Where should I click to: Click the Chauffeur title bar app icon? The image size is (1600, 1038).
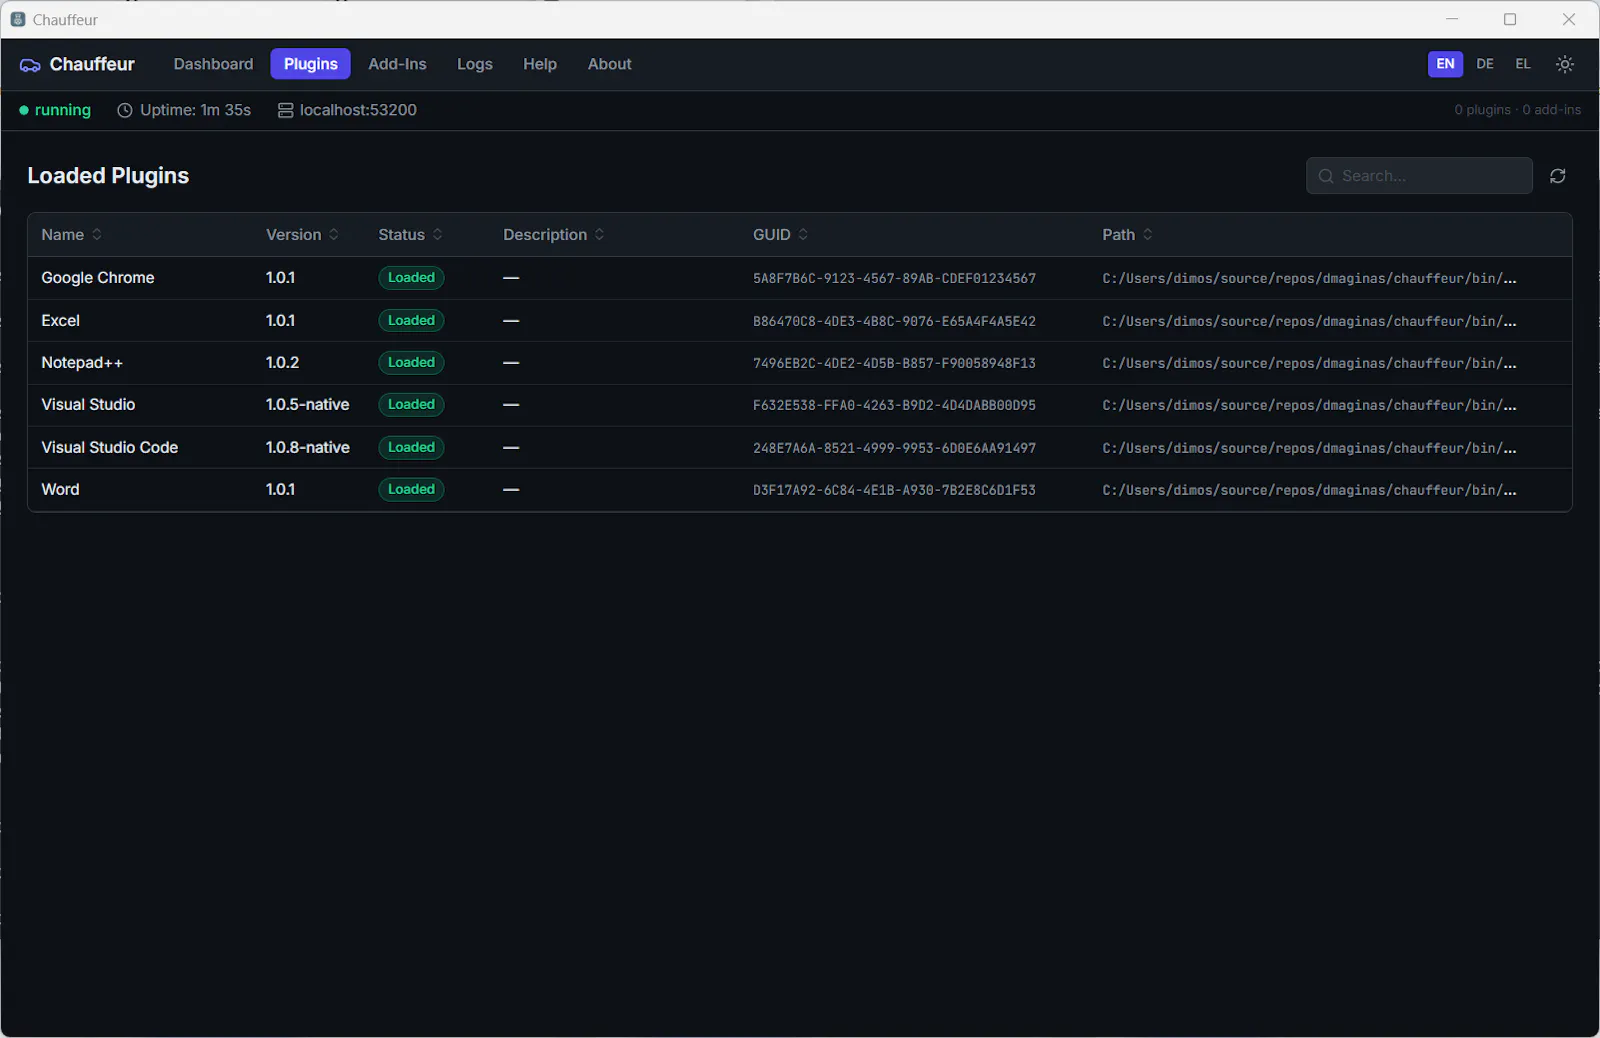(18, 19)
